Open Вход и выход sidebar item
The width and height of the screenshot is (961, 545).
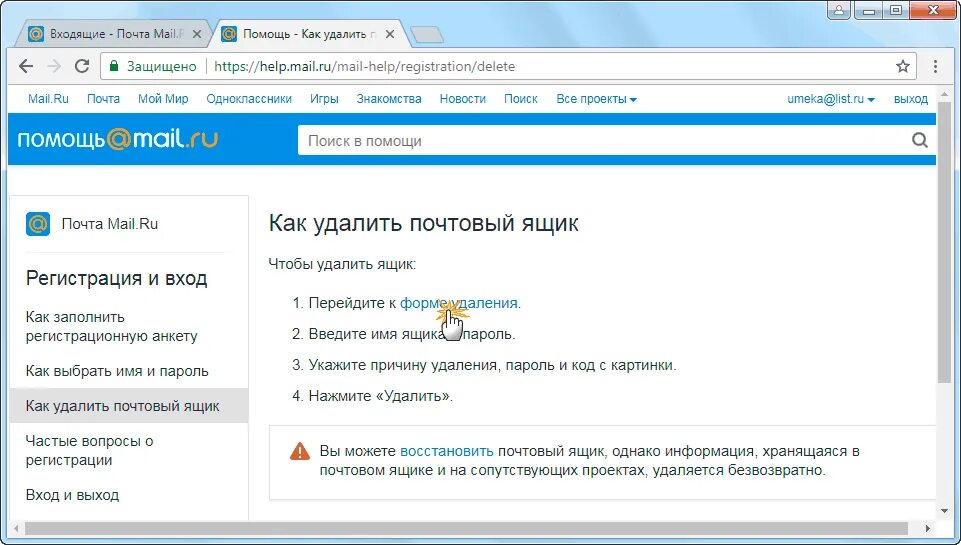coord(72,495)
